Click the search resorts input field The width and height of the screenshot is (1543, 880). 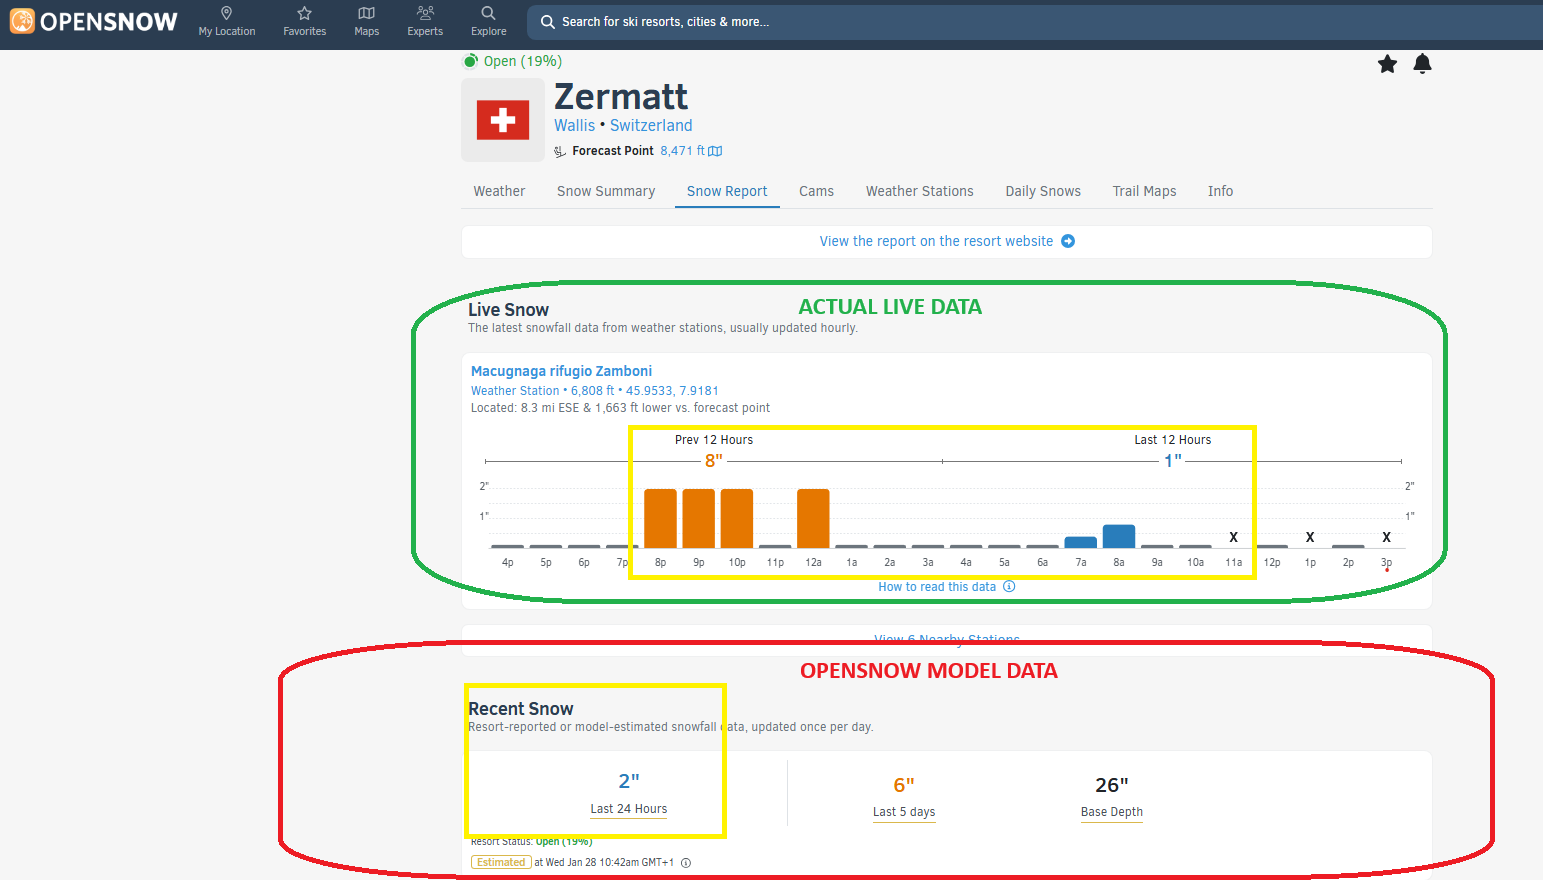900,22
